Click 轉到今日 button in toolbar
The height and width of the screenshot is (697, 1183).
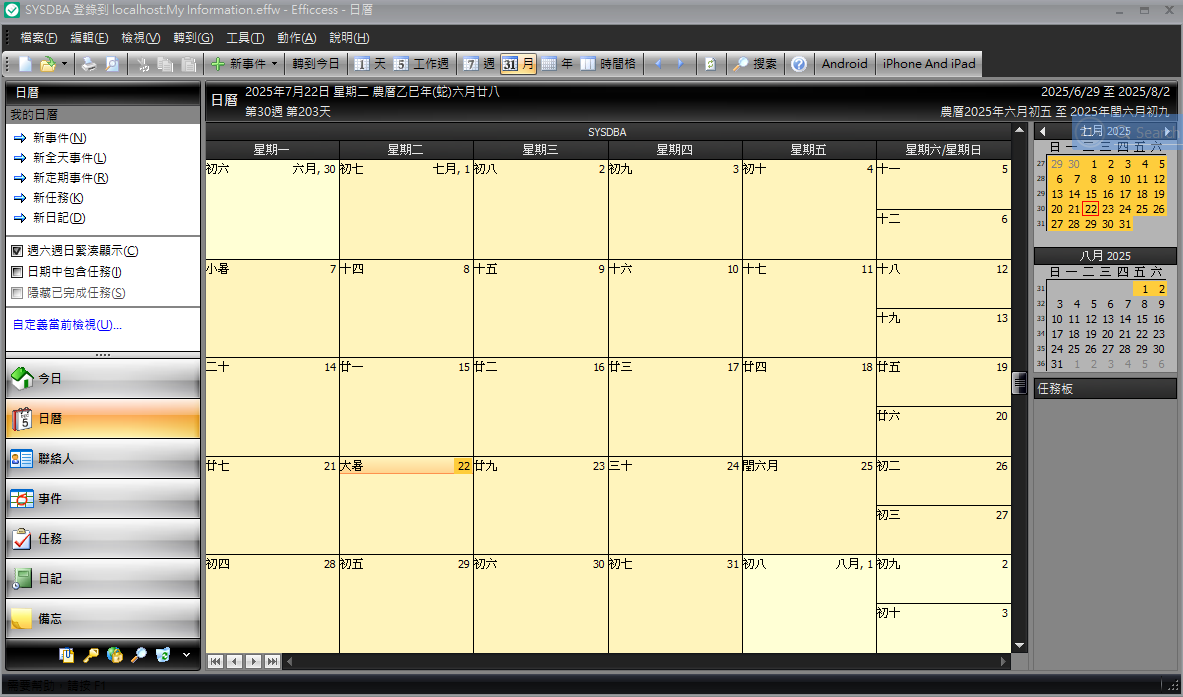click(315, 64)
